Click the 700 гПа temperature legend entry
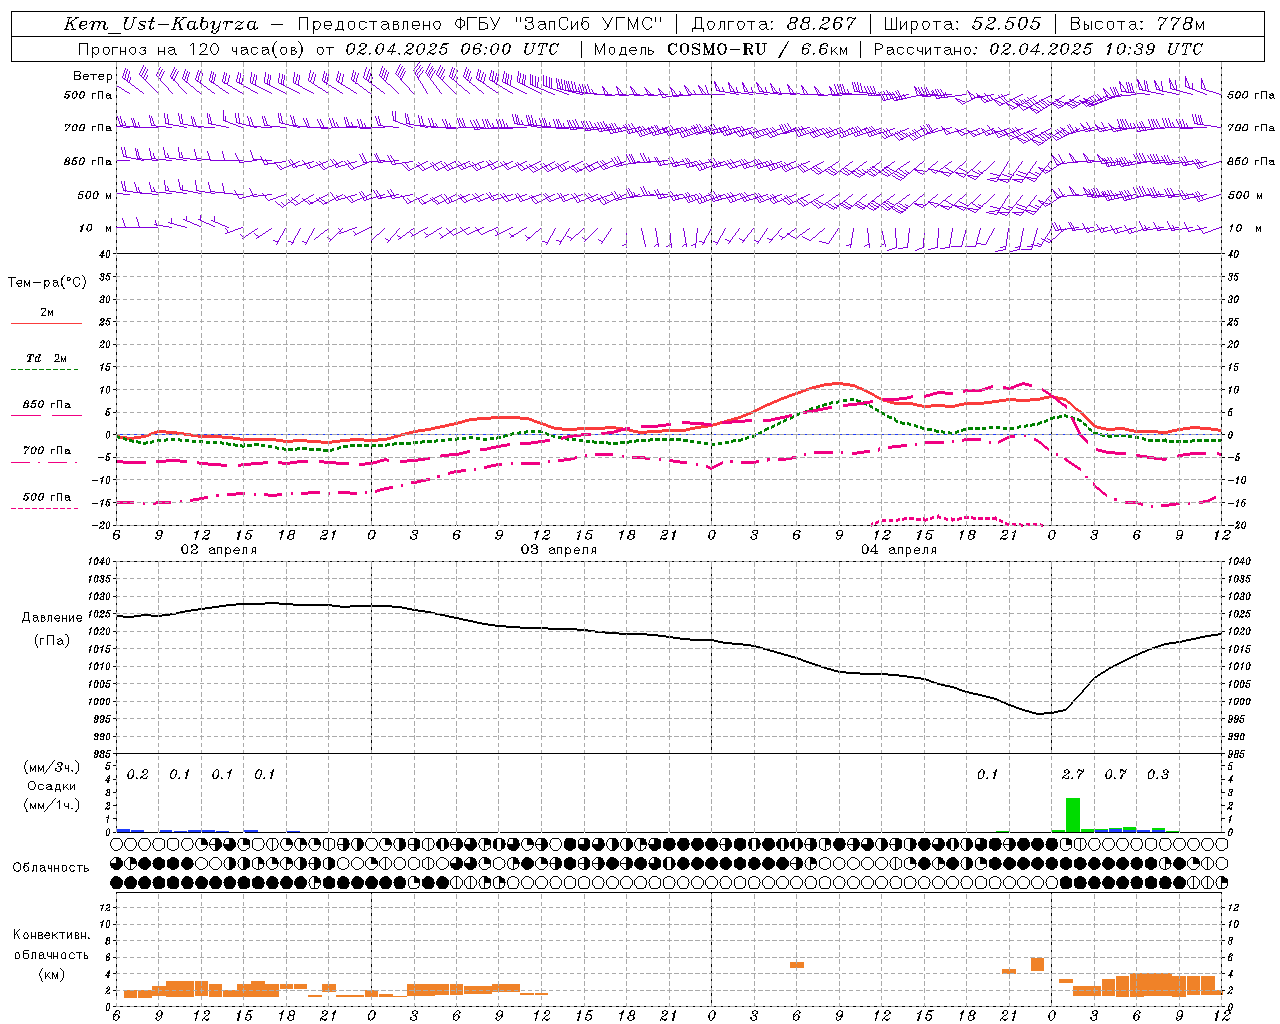Viewport: 1280px width, 1024px height. coord(47,451)
